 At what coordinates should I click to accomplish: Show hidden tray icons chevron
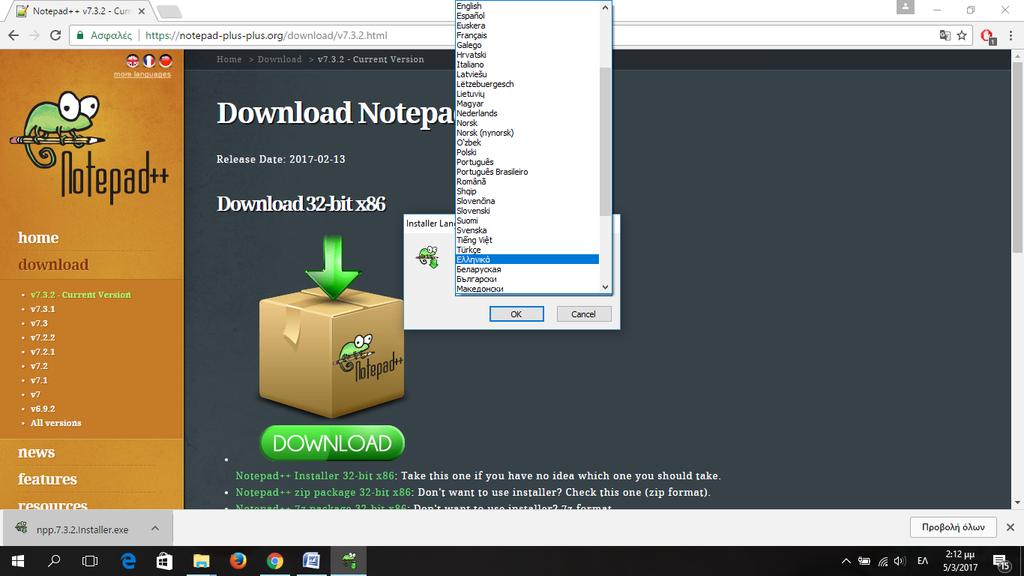pyautogui.click(x=846, y=561)
